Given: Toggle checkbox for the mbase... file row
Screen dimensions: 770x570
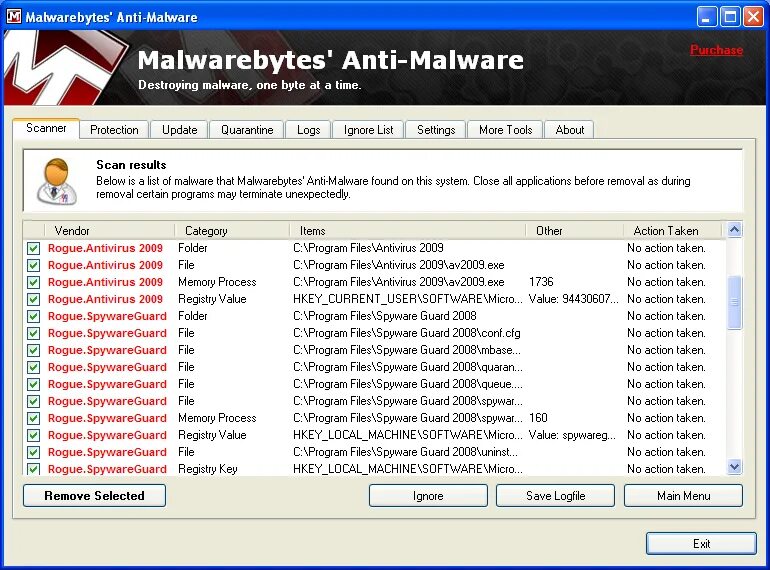Looking at the screenshot, I should point(33,351).
